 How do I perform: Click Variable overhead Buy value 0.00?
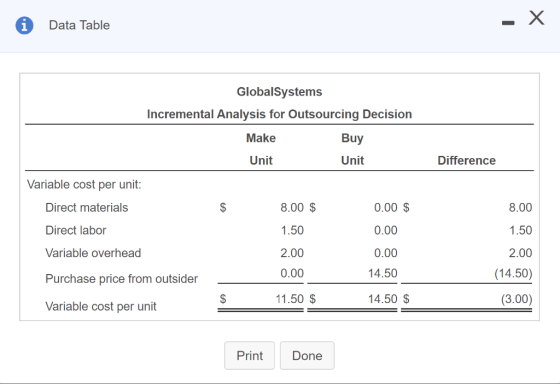click(385, 253)
